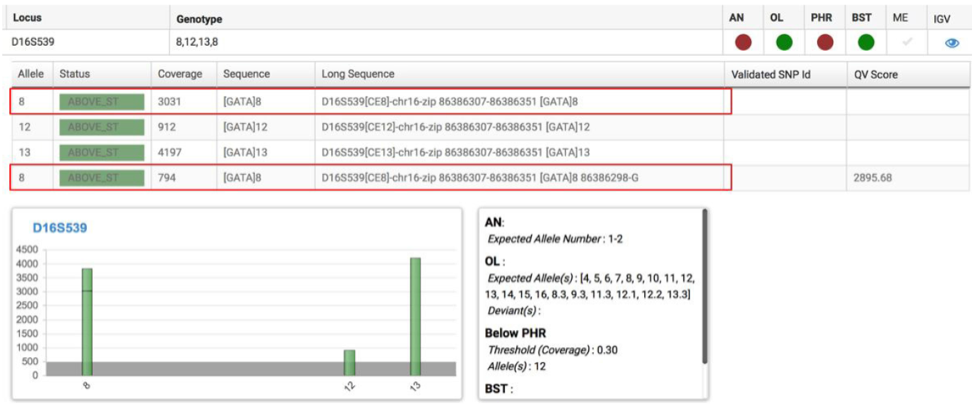Image resolution: width=975 pixels, height=404 pixels.
Task: Click the green BST status indicator
Action: pyautogui.click(x=866, y=43)
